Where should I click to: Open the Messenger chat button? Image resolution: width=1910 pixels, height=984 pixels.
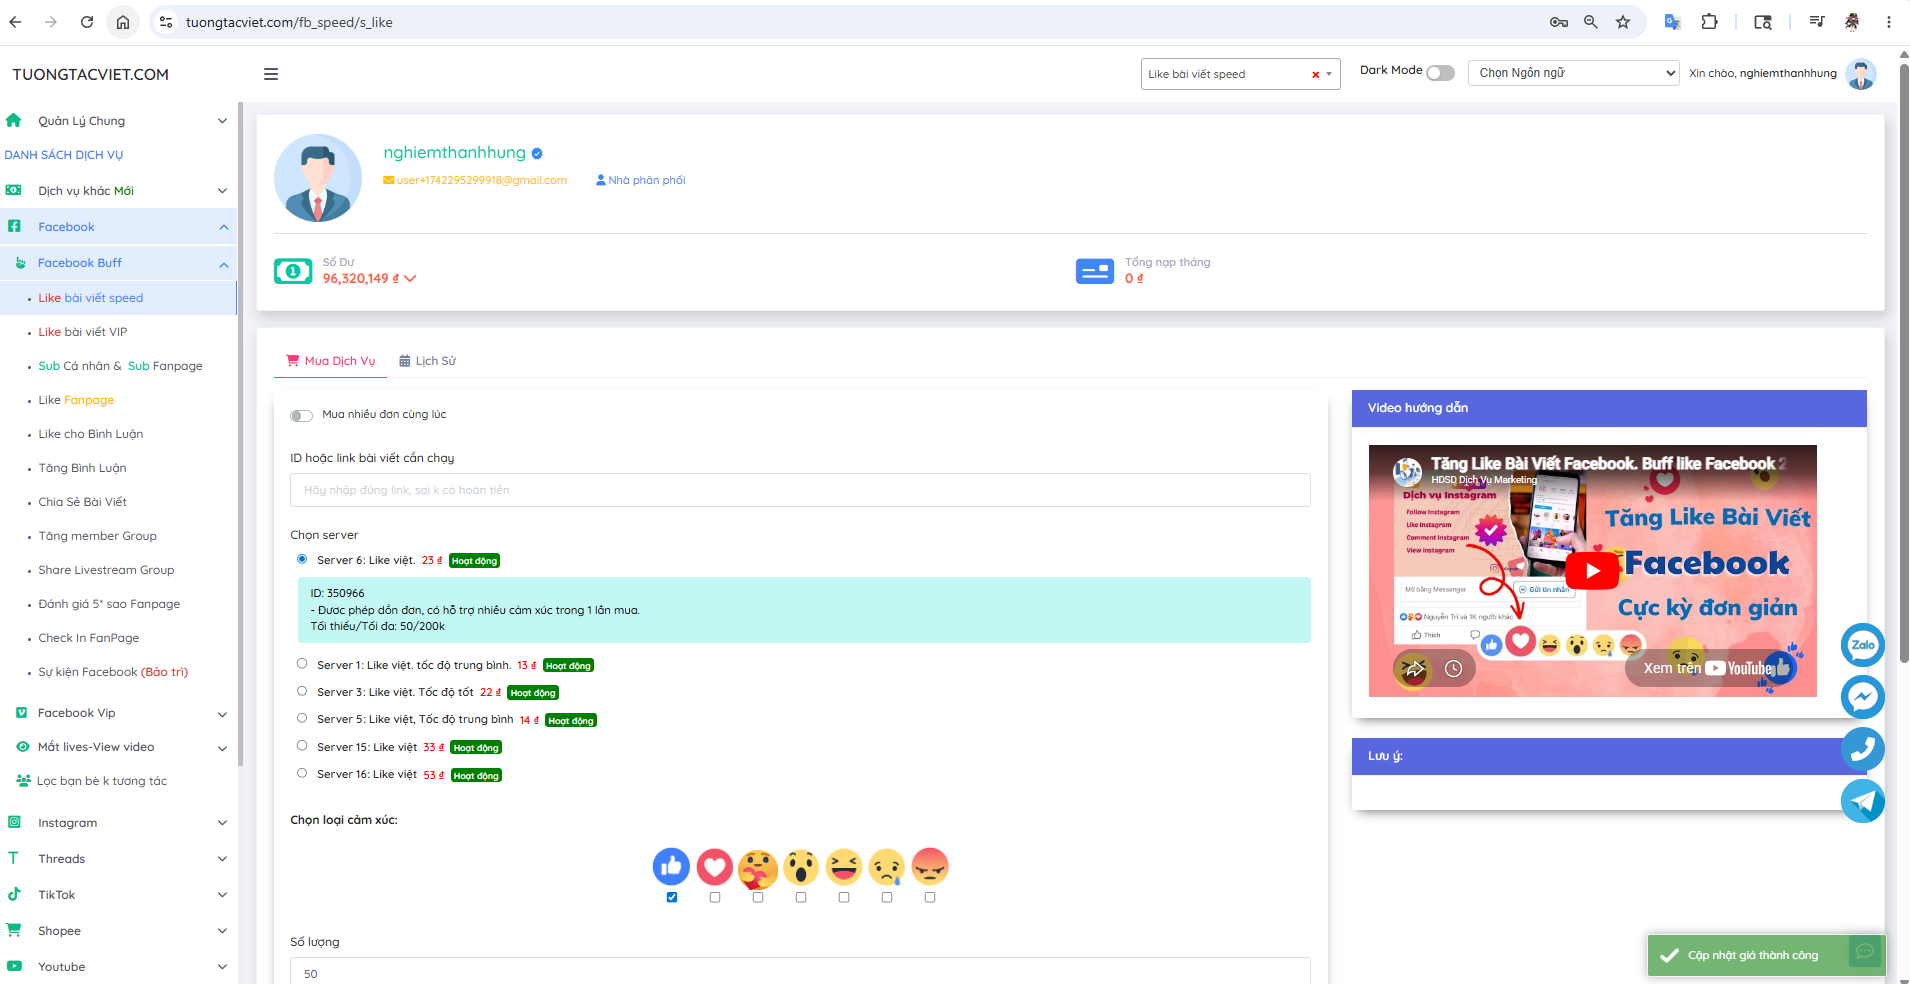[1862, 697]
